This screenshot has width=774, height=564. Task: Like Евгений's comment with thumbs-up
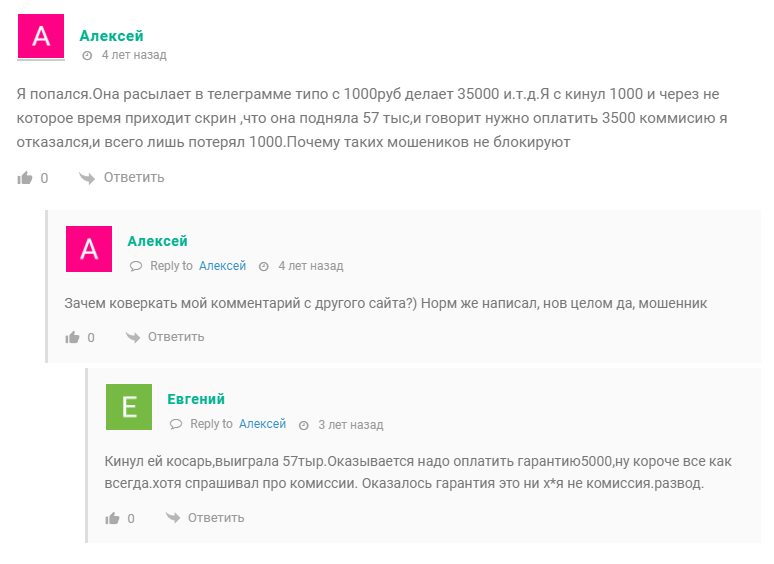tap(112, 518)
